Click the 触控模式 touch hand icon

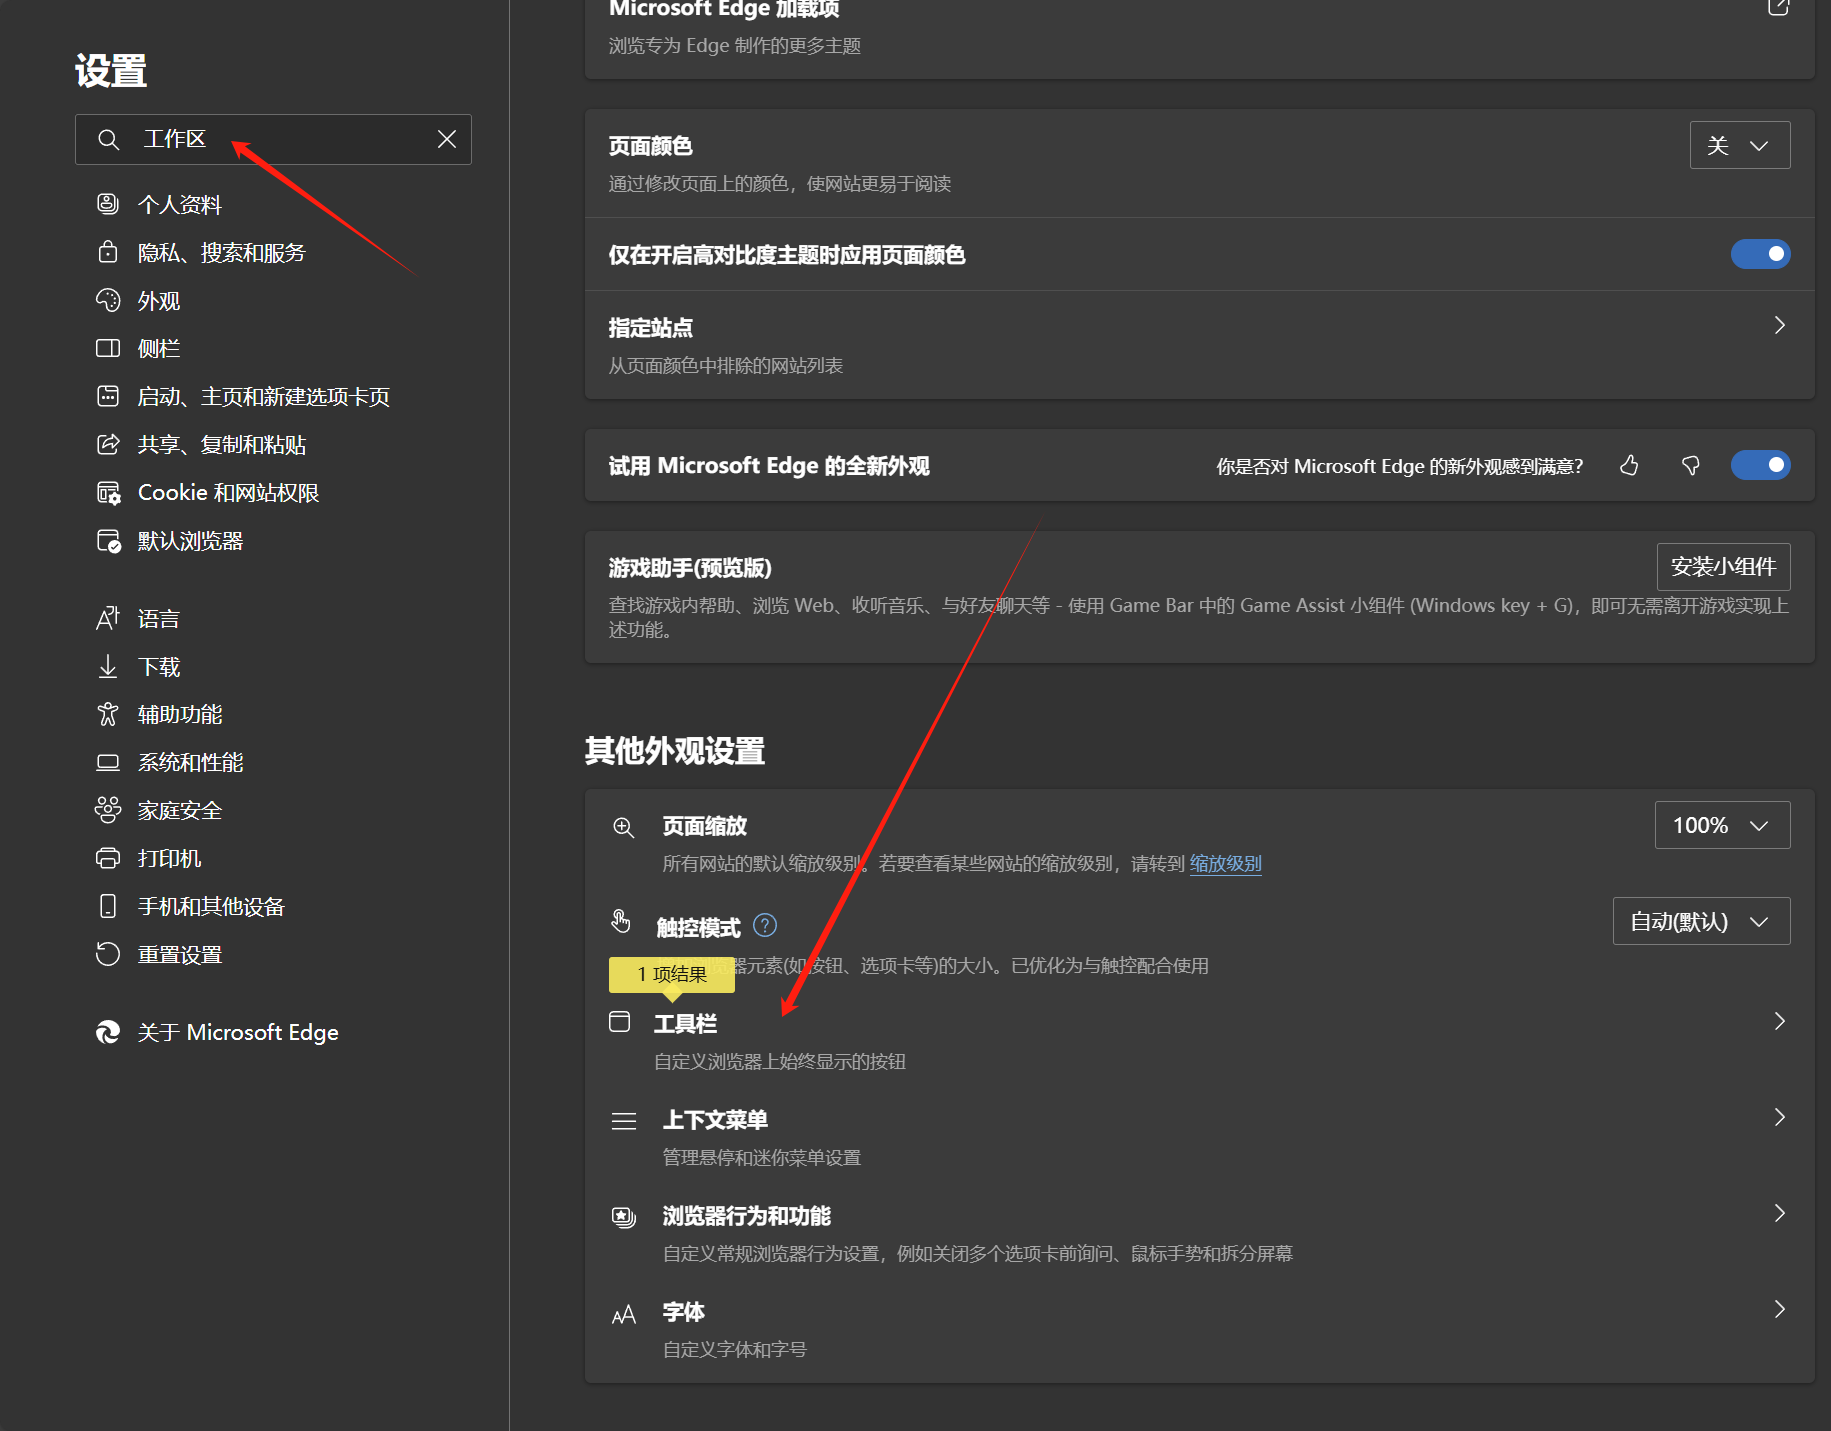pyautogui.click(x=621, y=921)
